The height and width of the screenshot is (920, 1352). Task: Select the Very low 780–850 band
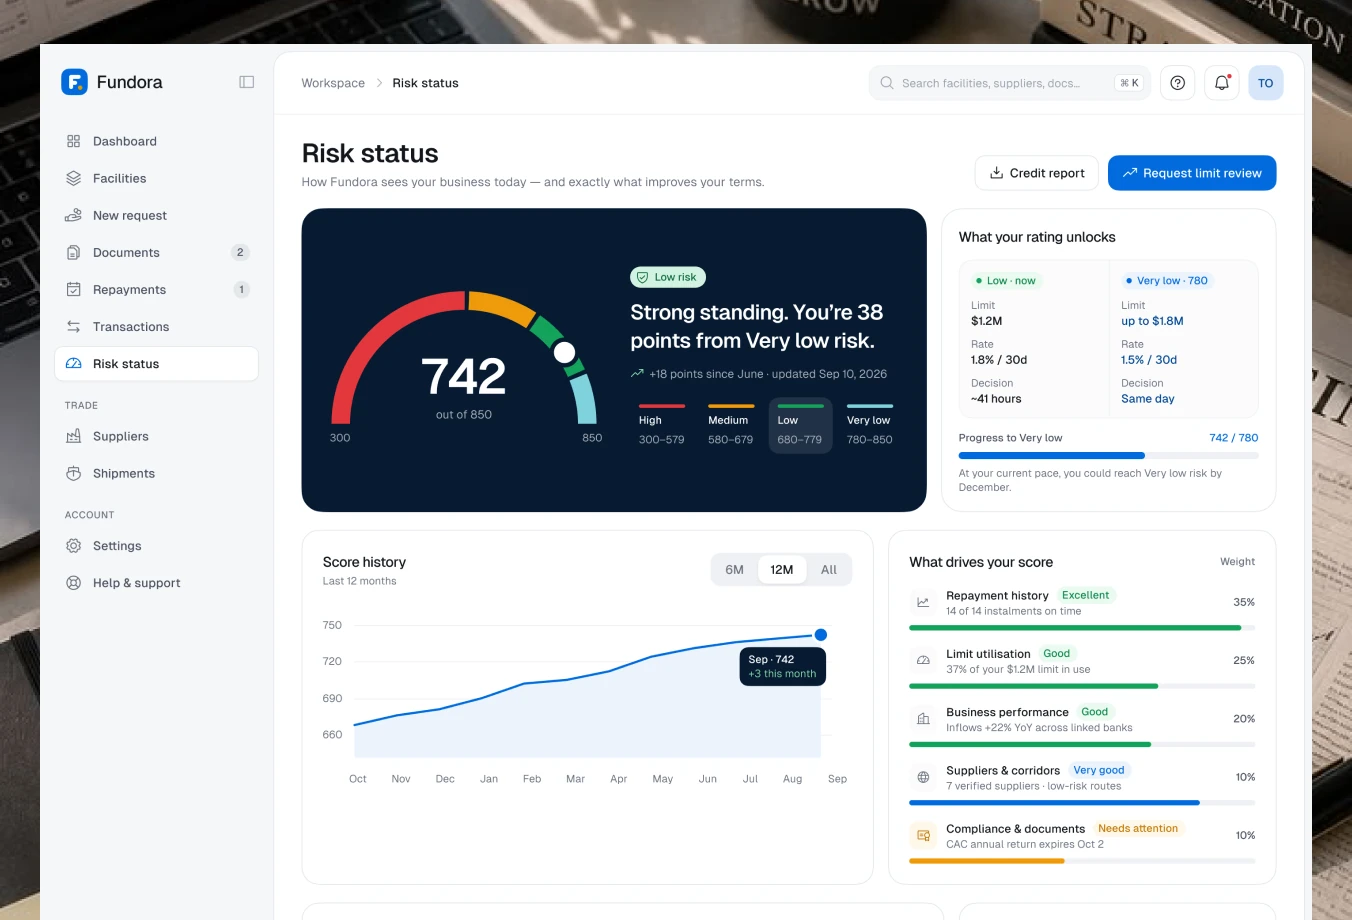point(870,426)
